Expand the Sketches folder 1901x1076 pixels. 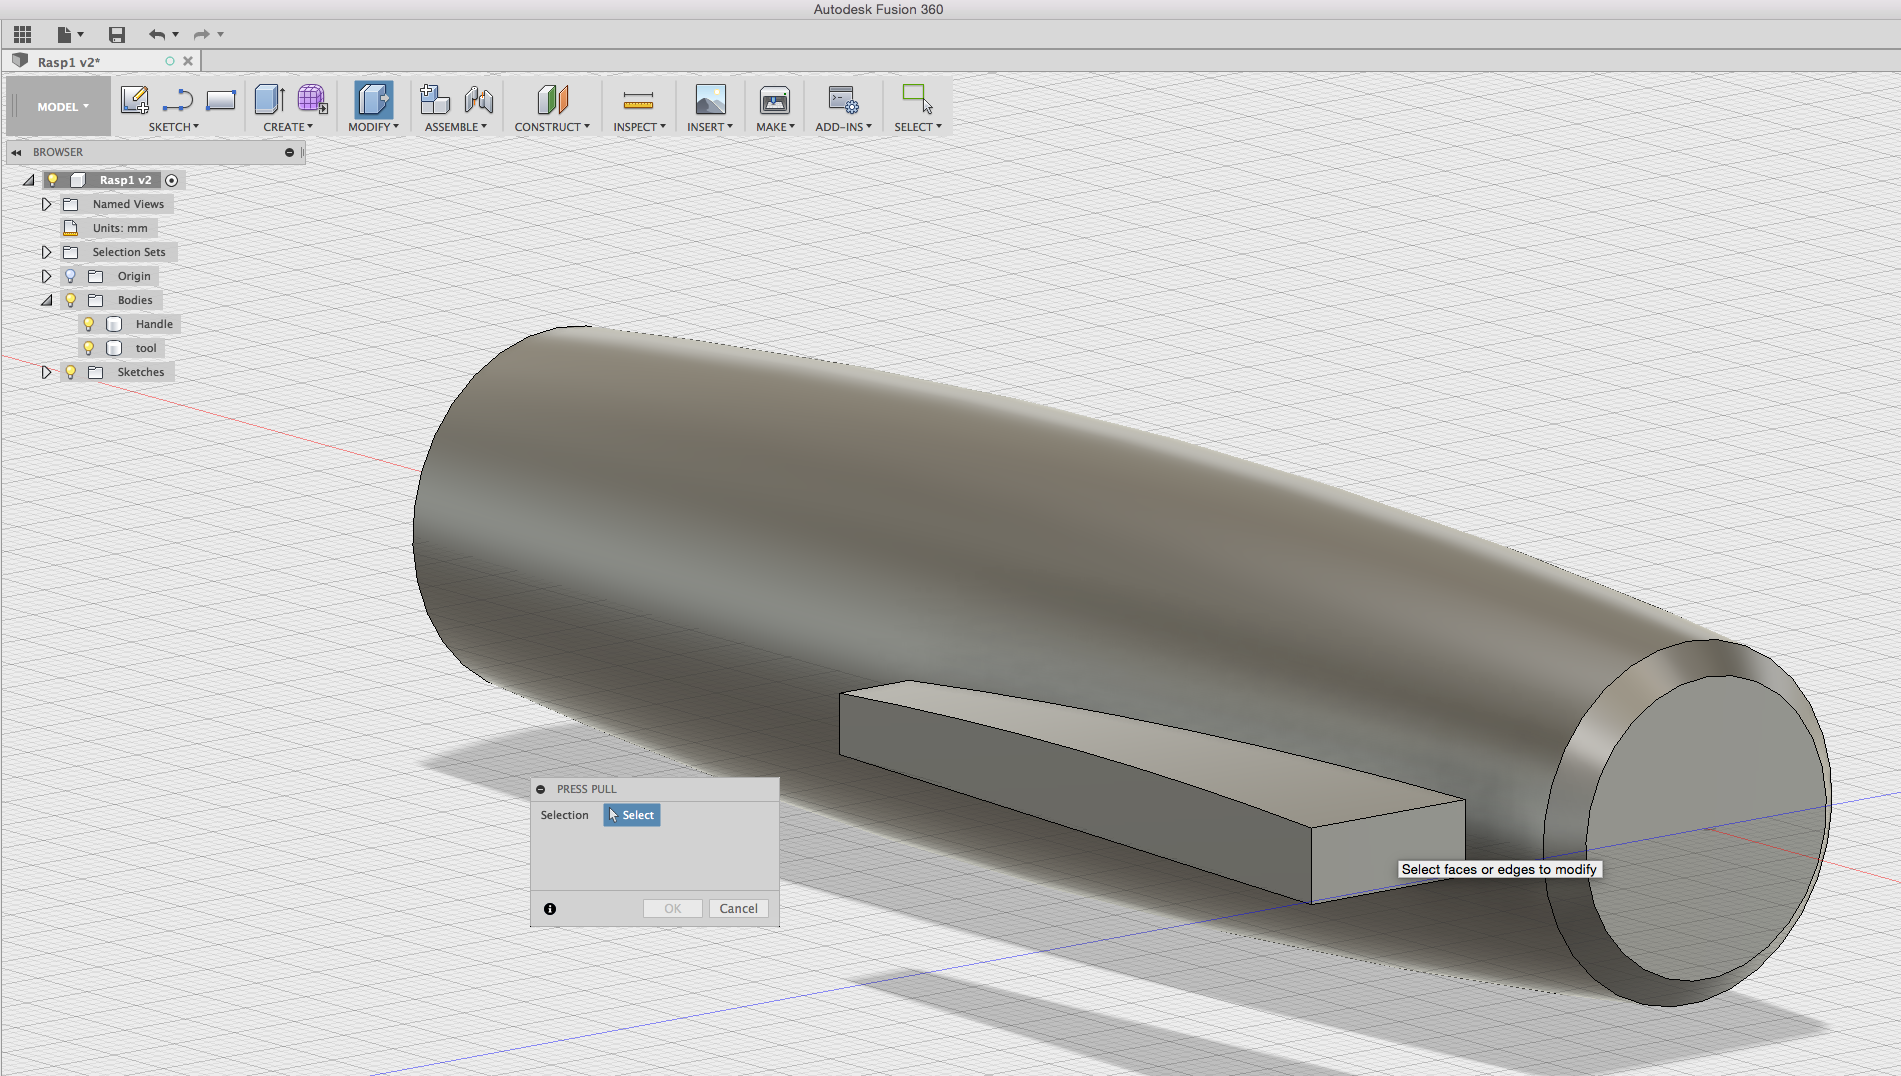pyautogui.click(x=46, y=371)
